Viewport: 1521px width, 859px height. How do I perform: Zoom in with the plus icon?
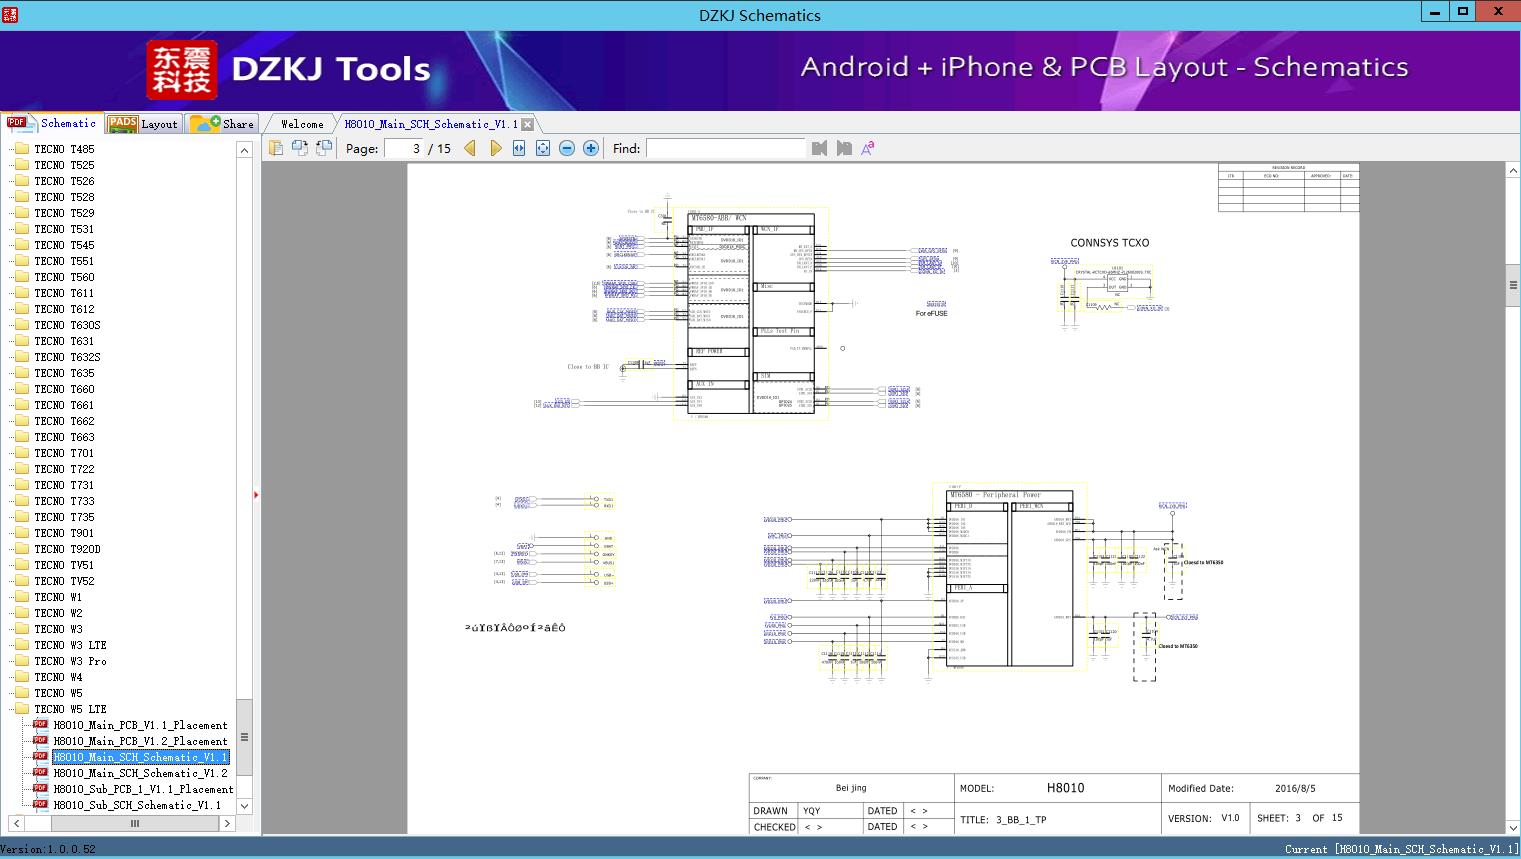591,148
